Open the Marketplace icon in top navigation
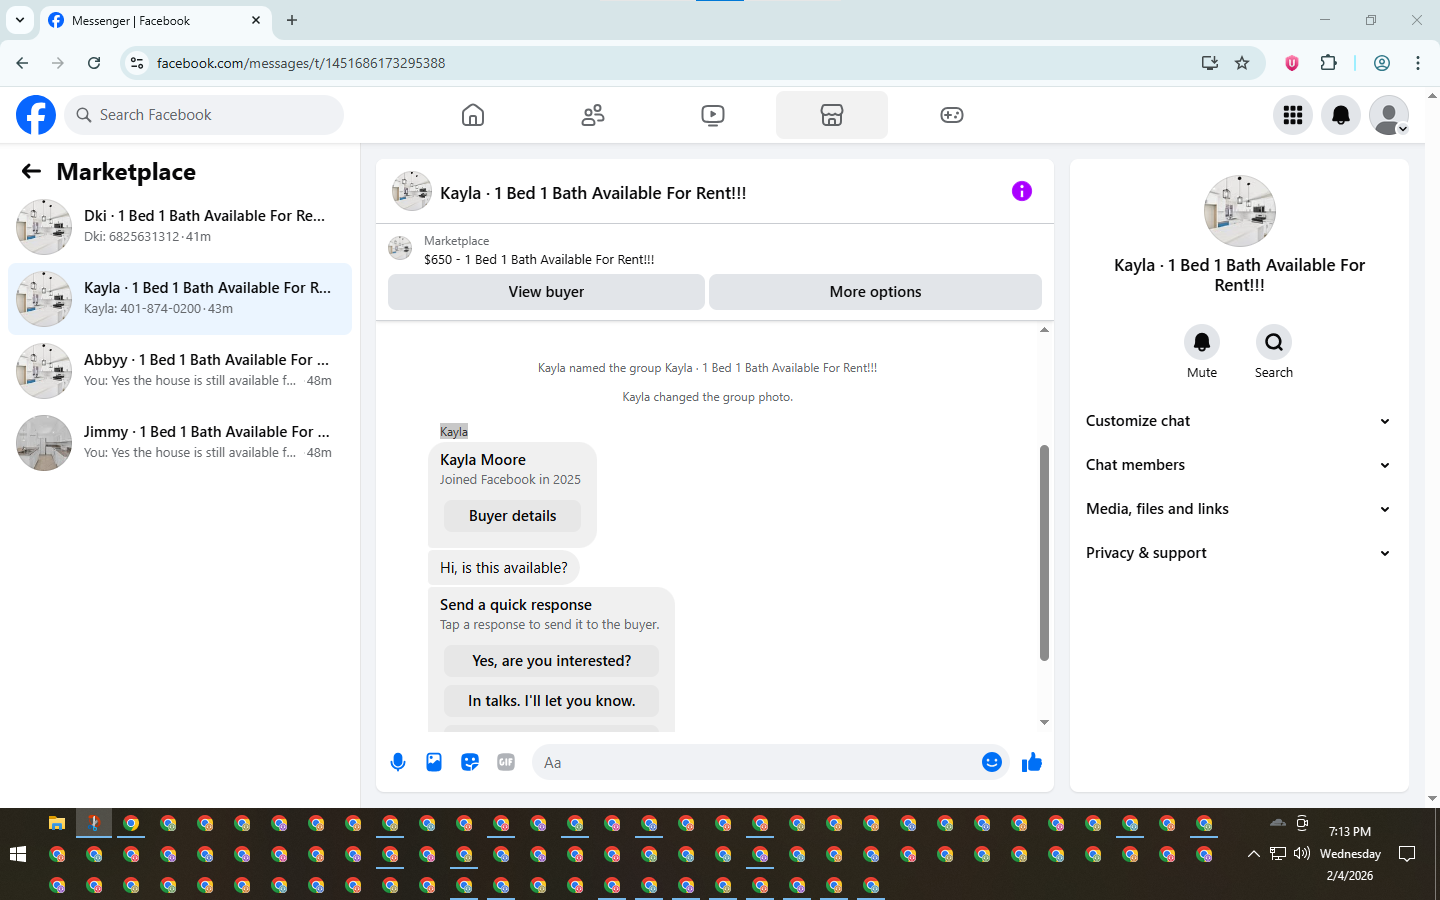Image resolution: width=1440 pixels, height=900 pixels. pos(832,115)
